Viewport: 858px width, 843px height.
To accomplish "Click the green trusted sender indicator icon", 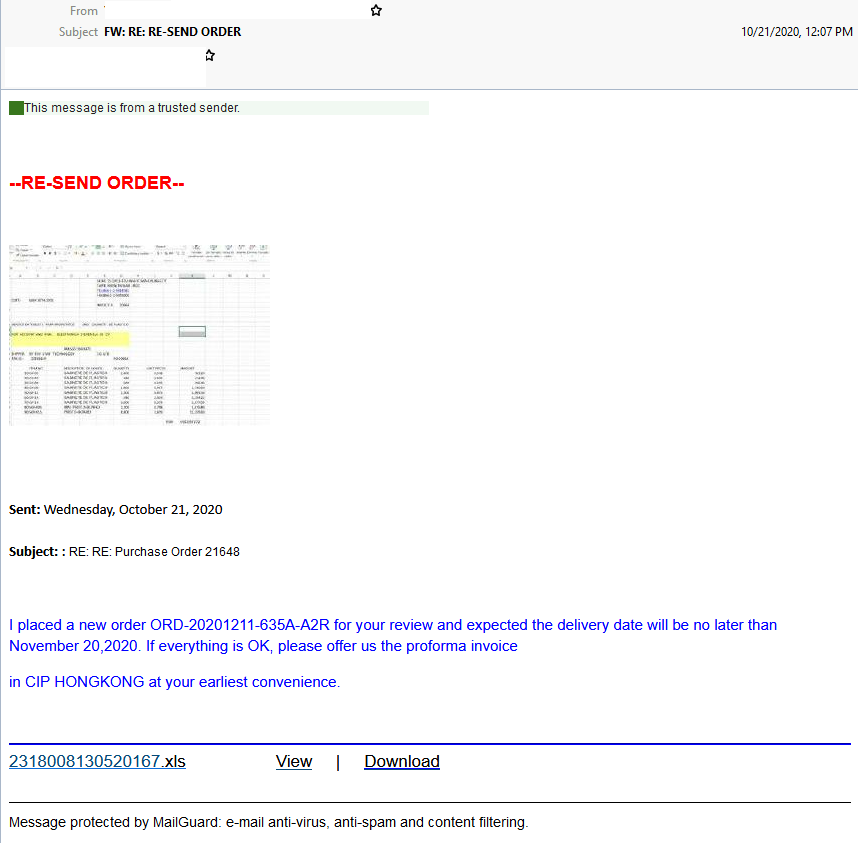I will [15, 107].
